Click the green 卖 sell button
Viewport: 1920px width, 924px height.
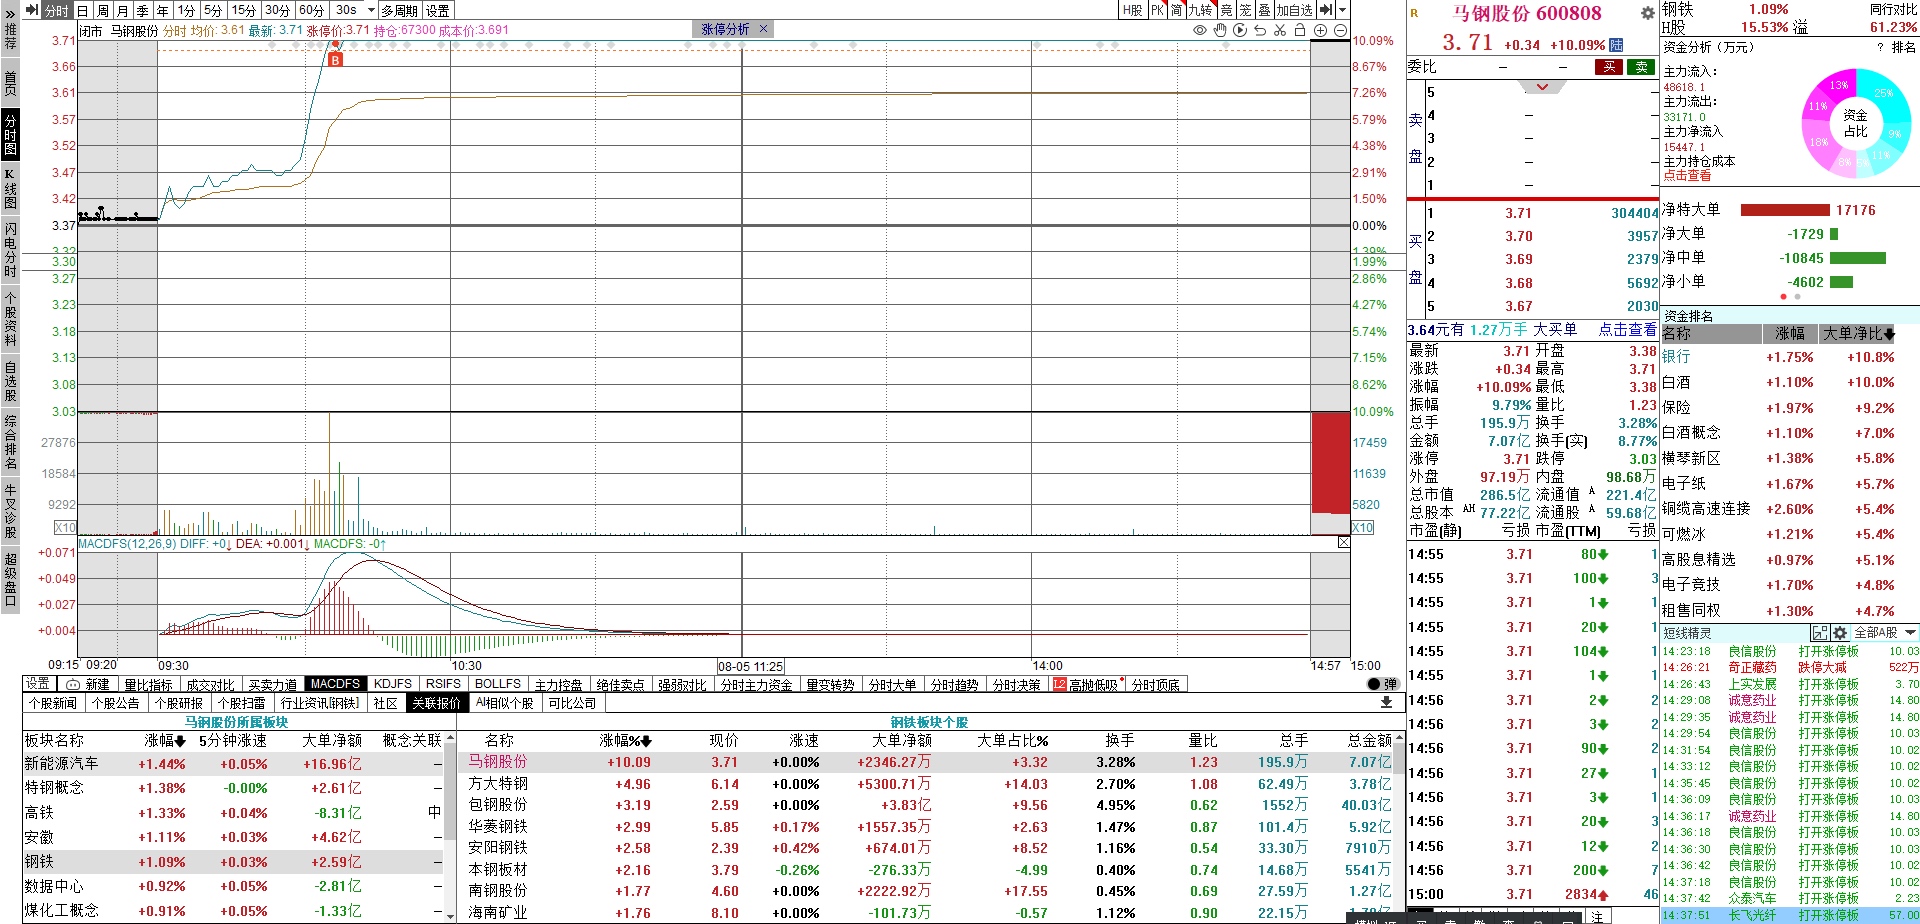[1642, 67]
